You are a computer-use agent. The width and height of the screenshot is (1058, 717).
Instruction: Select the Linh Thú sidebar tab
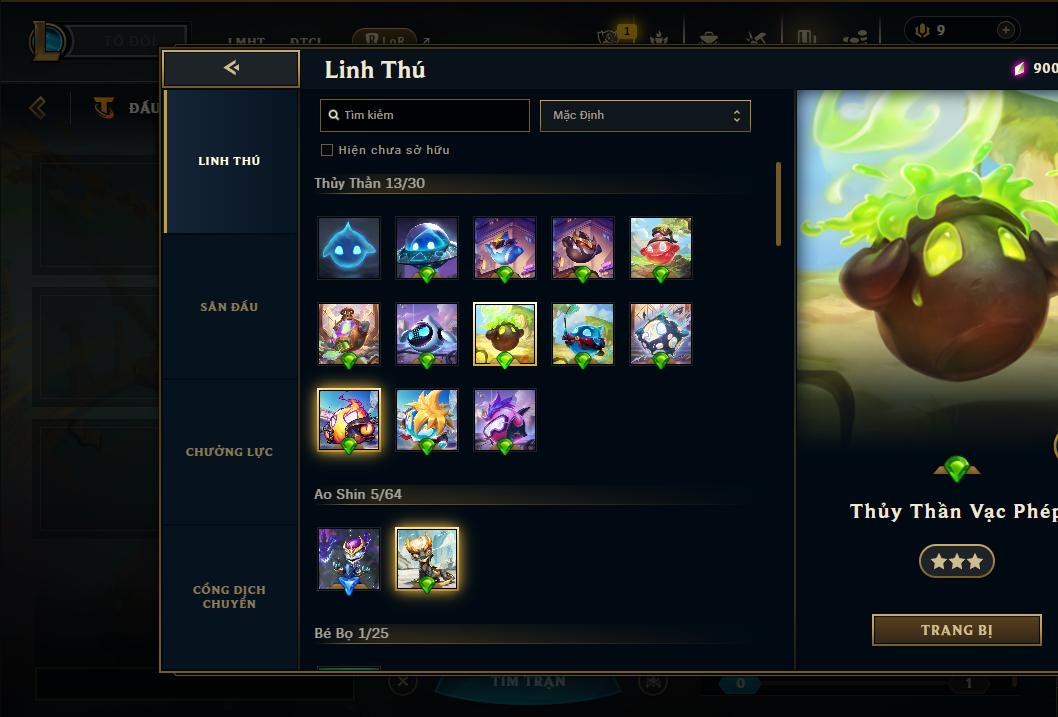(x=230, y=161)
